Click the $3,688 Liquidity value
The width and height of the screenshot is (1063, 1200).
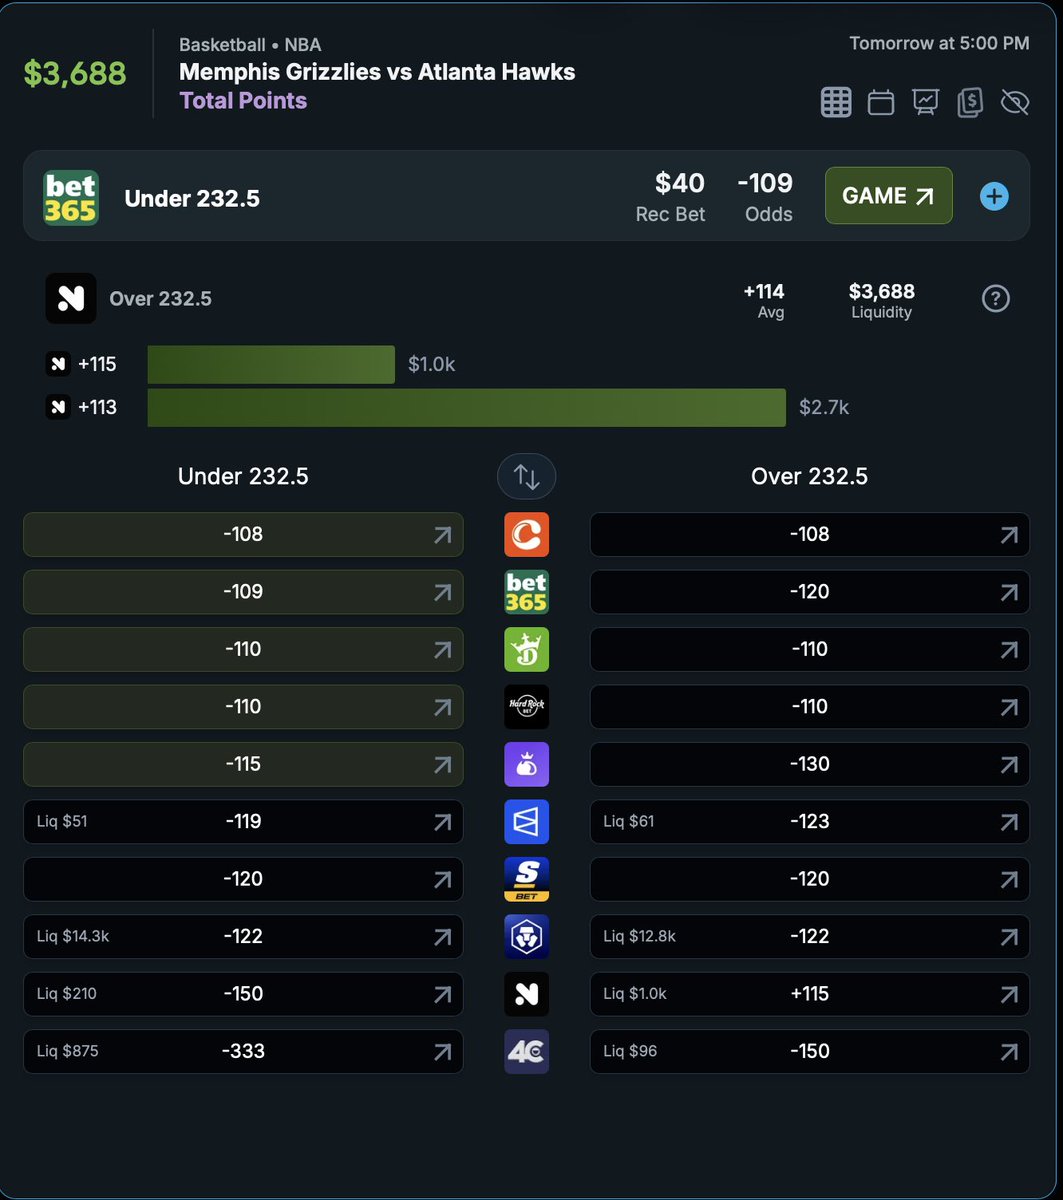click(x=882, y=291)
